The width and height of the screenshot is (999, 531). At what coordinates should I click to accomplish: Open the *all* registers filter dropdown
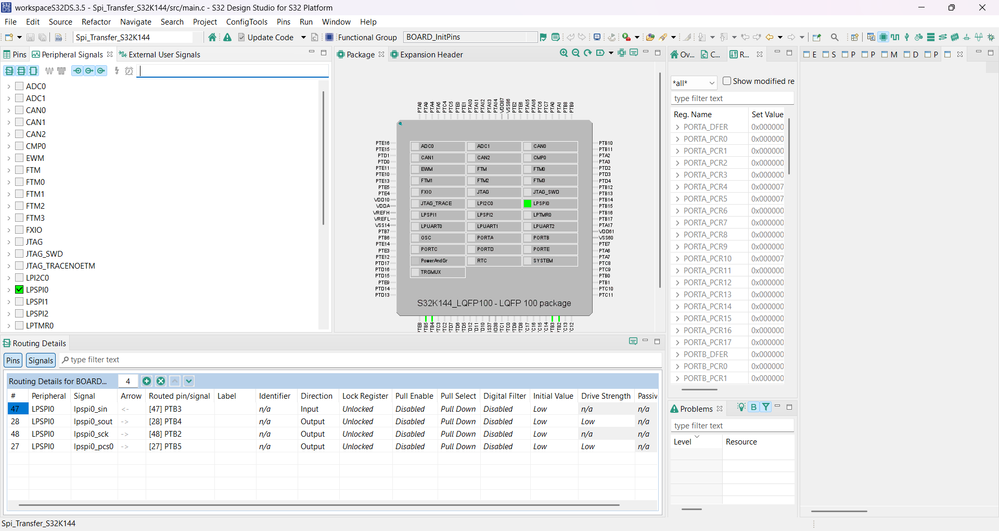click(x=694, y=83)
